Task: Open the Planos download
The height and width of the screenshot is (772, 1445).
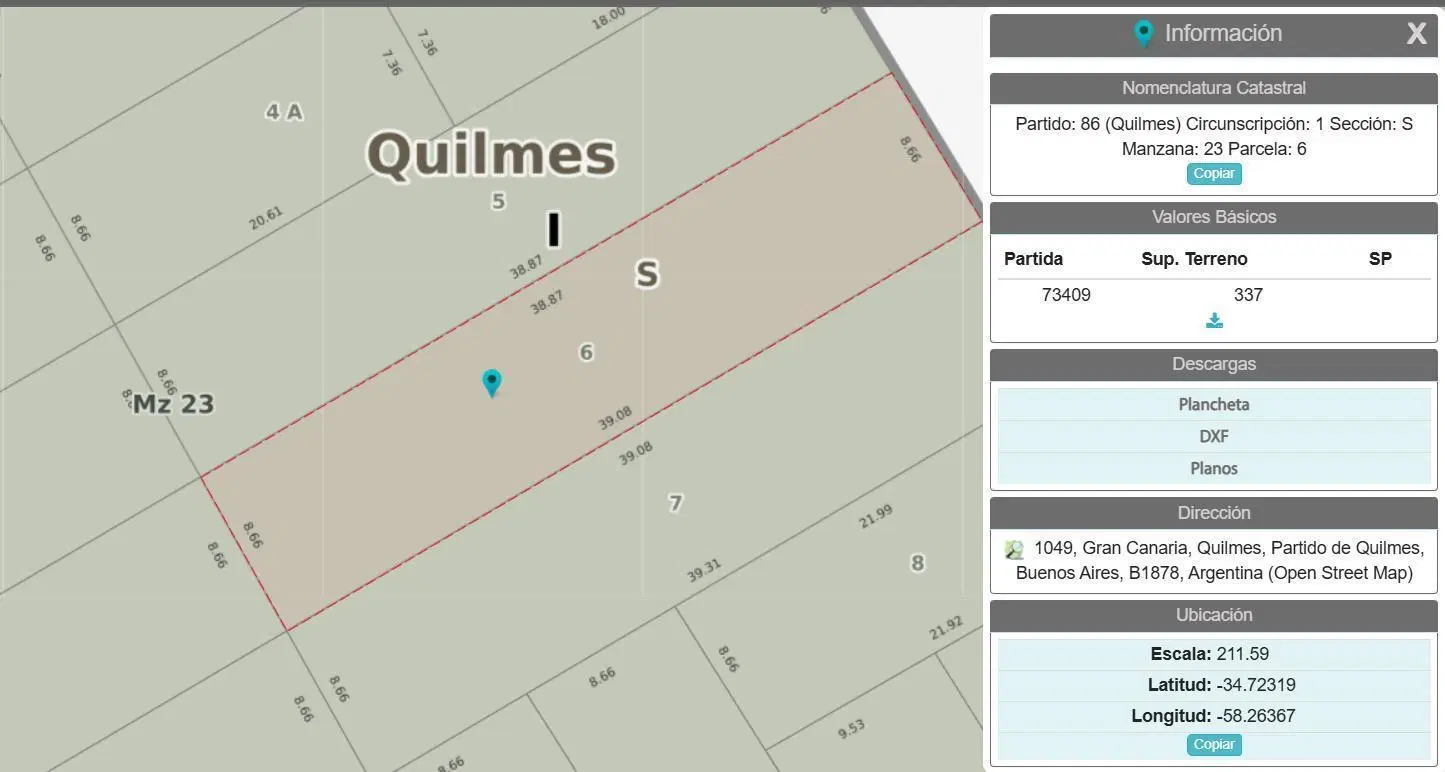Action: pyautogui.click(x=1214, y=468)
